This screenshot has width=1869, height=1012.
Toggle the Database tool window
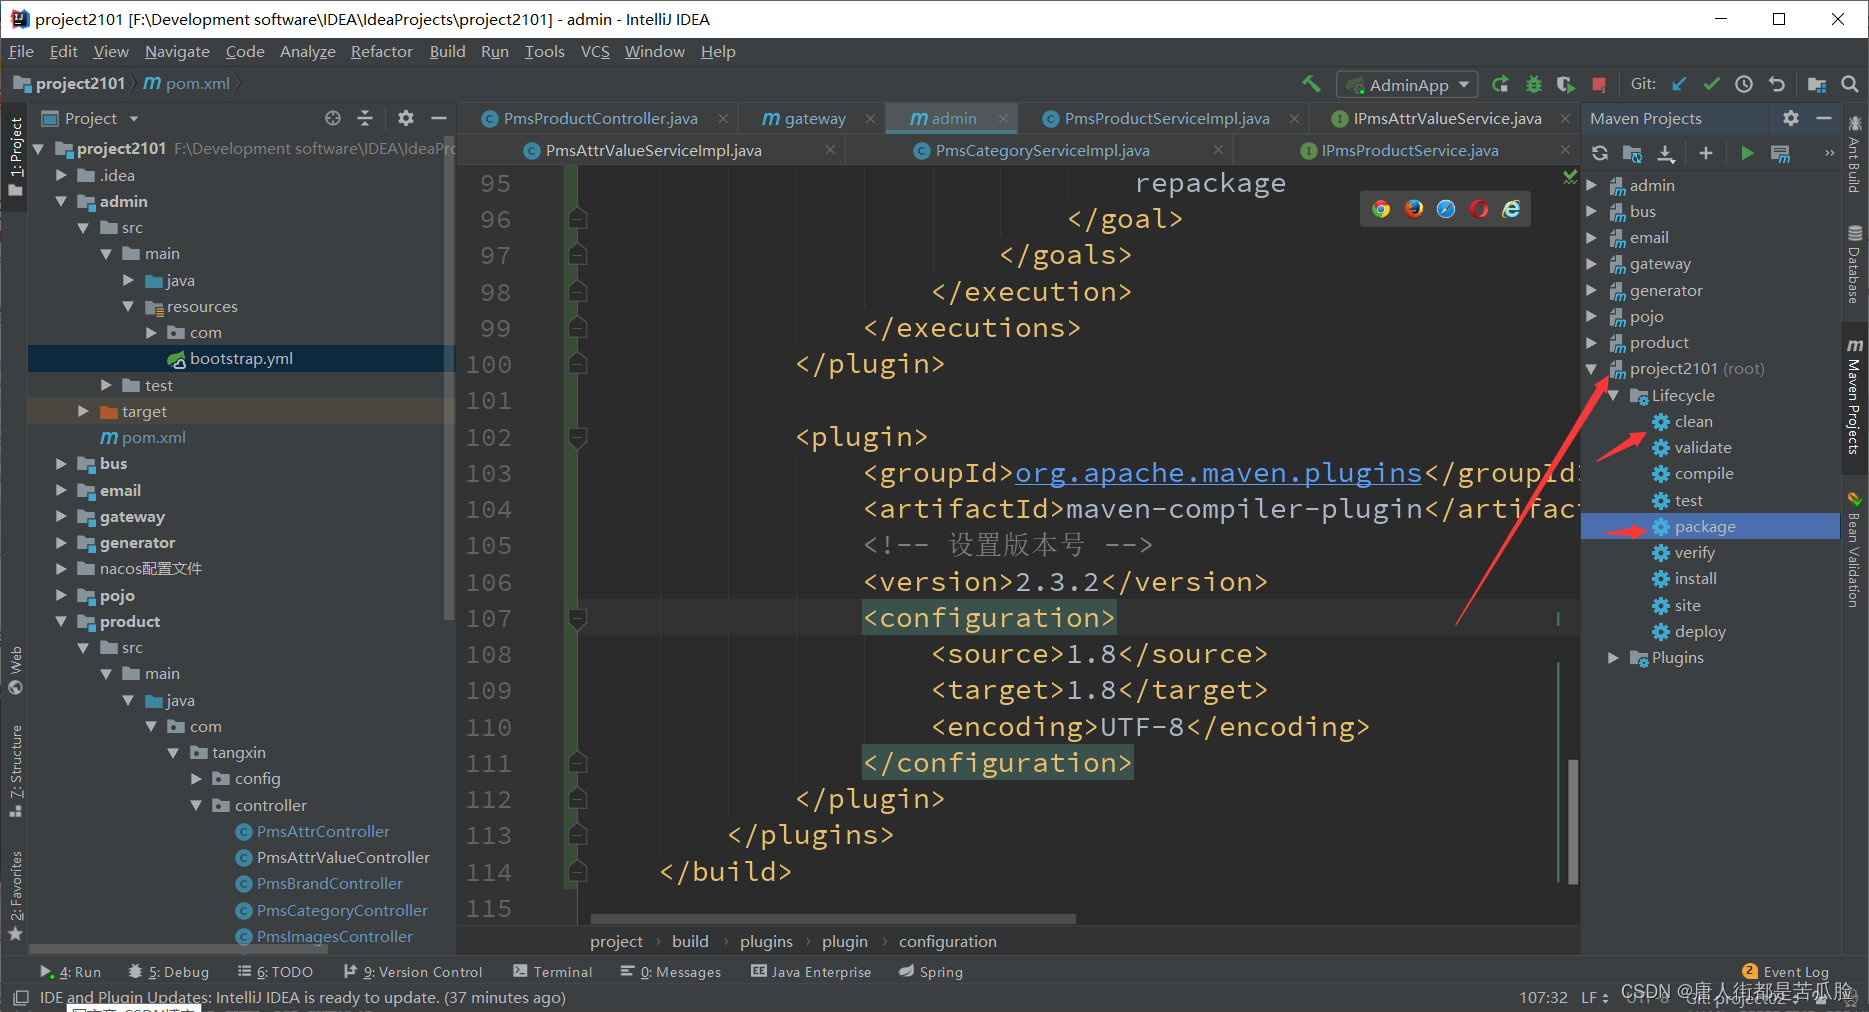pyautogui.click(x=1854, y=264)
